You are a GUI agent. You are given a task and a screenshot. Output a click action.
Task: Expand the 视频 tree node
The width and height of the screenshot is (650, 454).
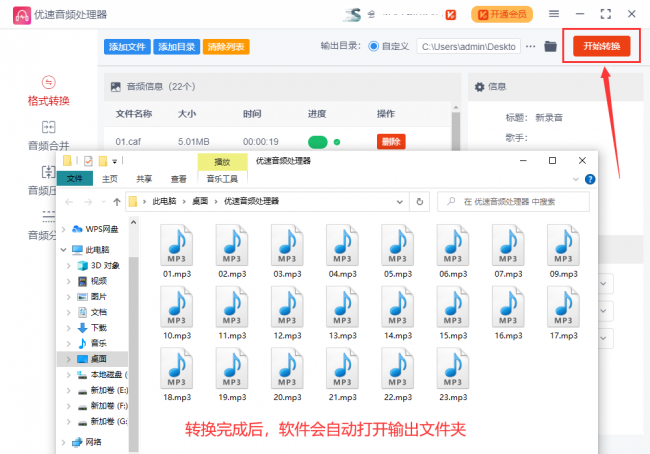[x=69, y=281]
